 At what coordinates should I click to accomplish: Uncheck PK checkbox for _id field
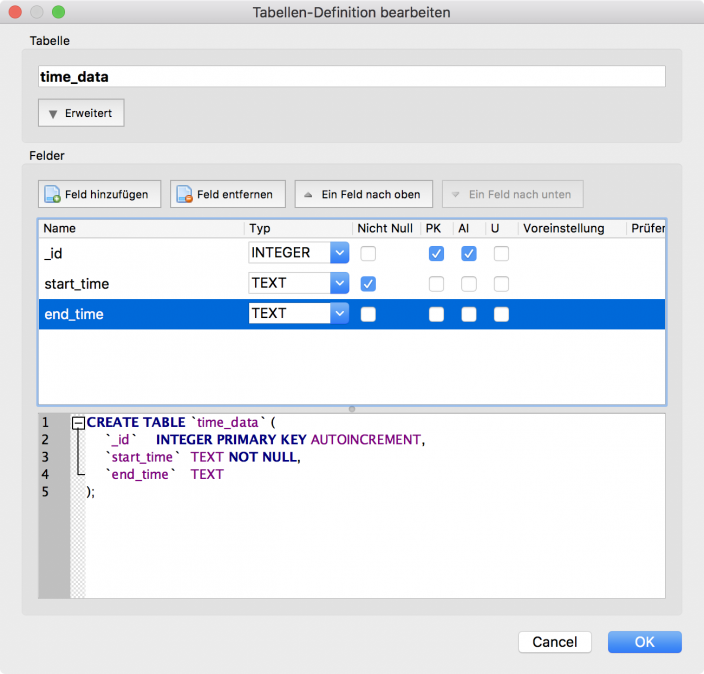(x=436, y=254)
